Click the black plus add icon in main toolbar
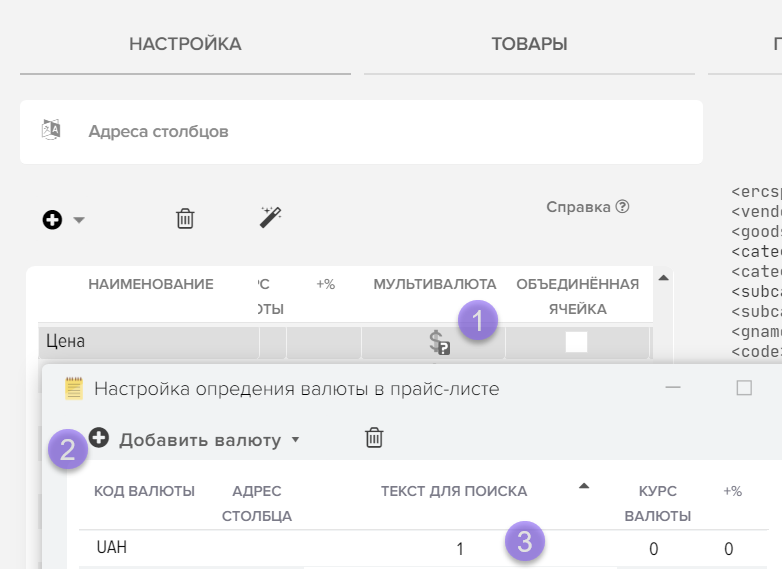Screen dimensions: 782x569 click(x=53, y=219)
